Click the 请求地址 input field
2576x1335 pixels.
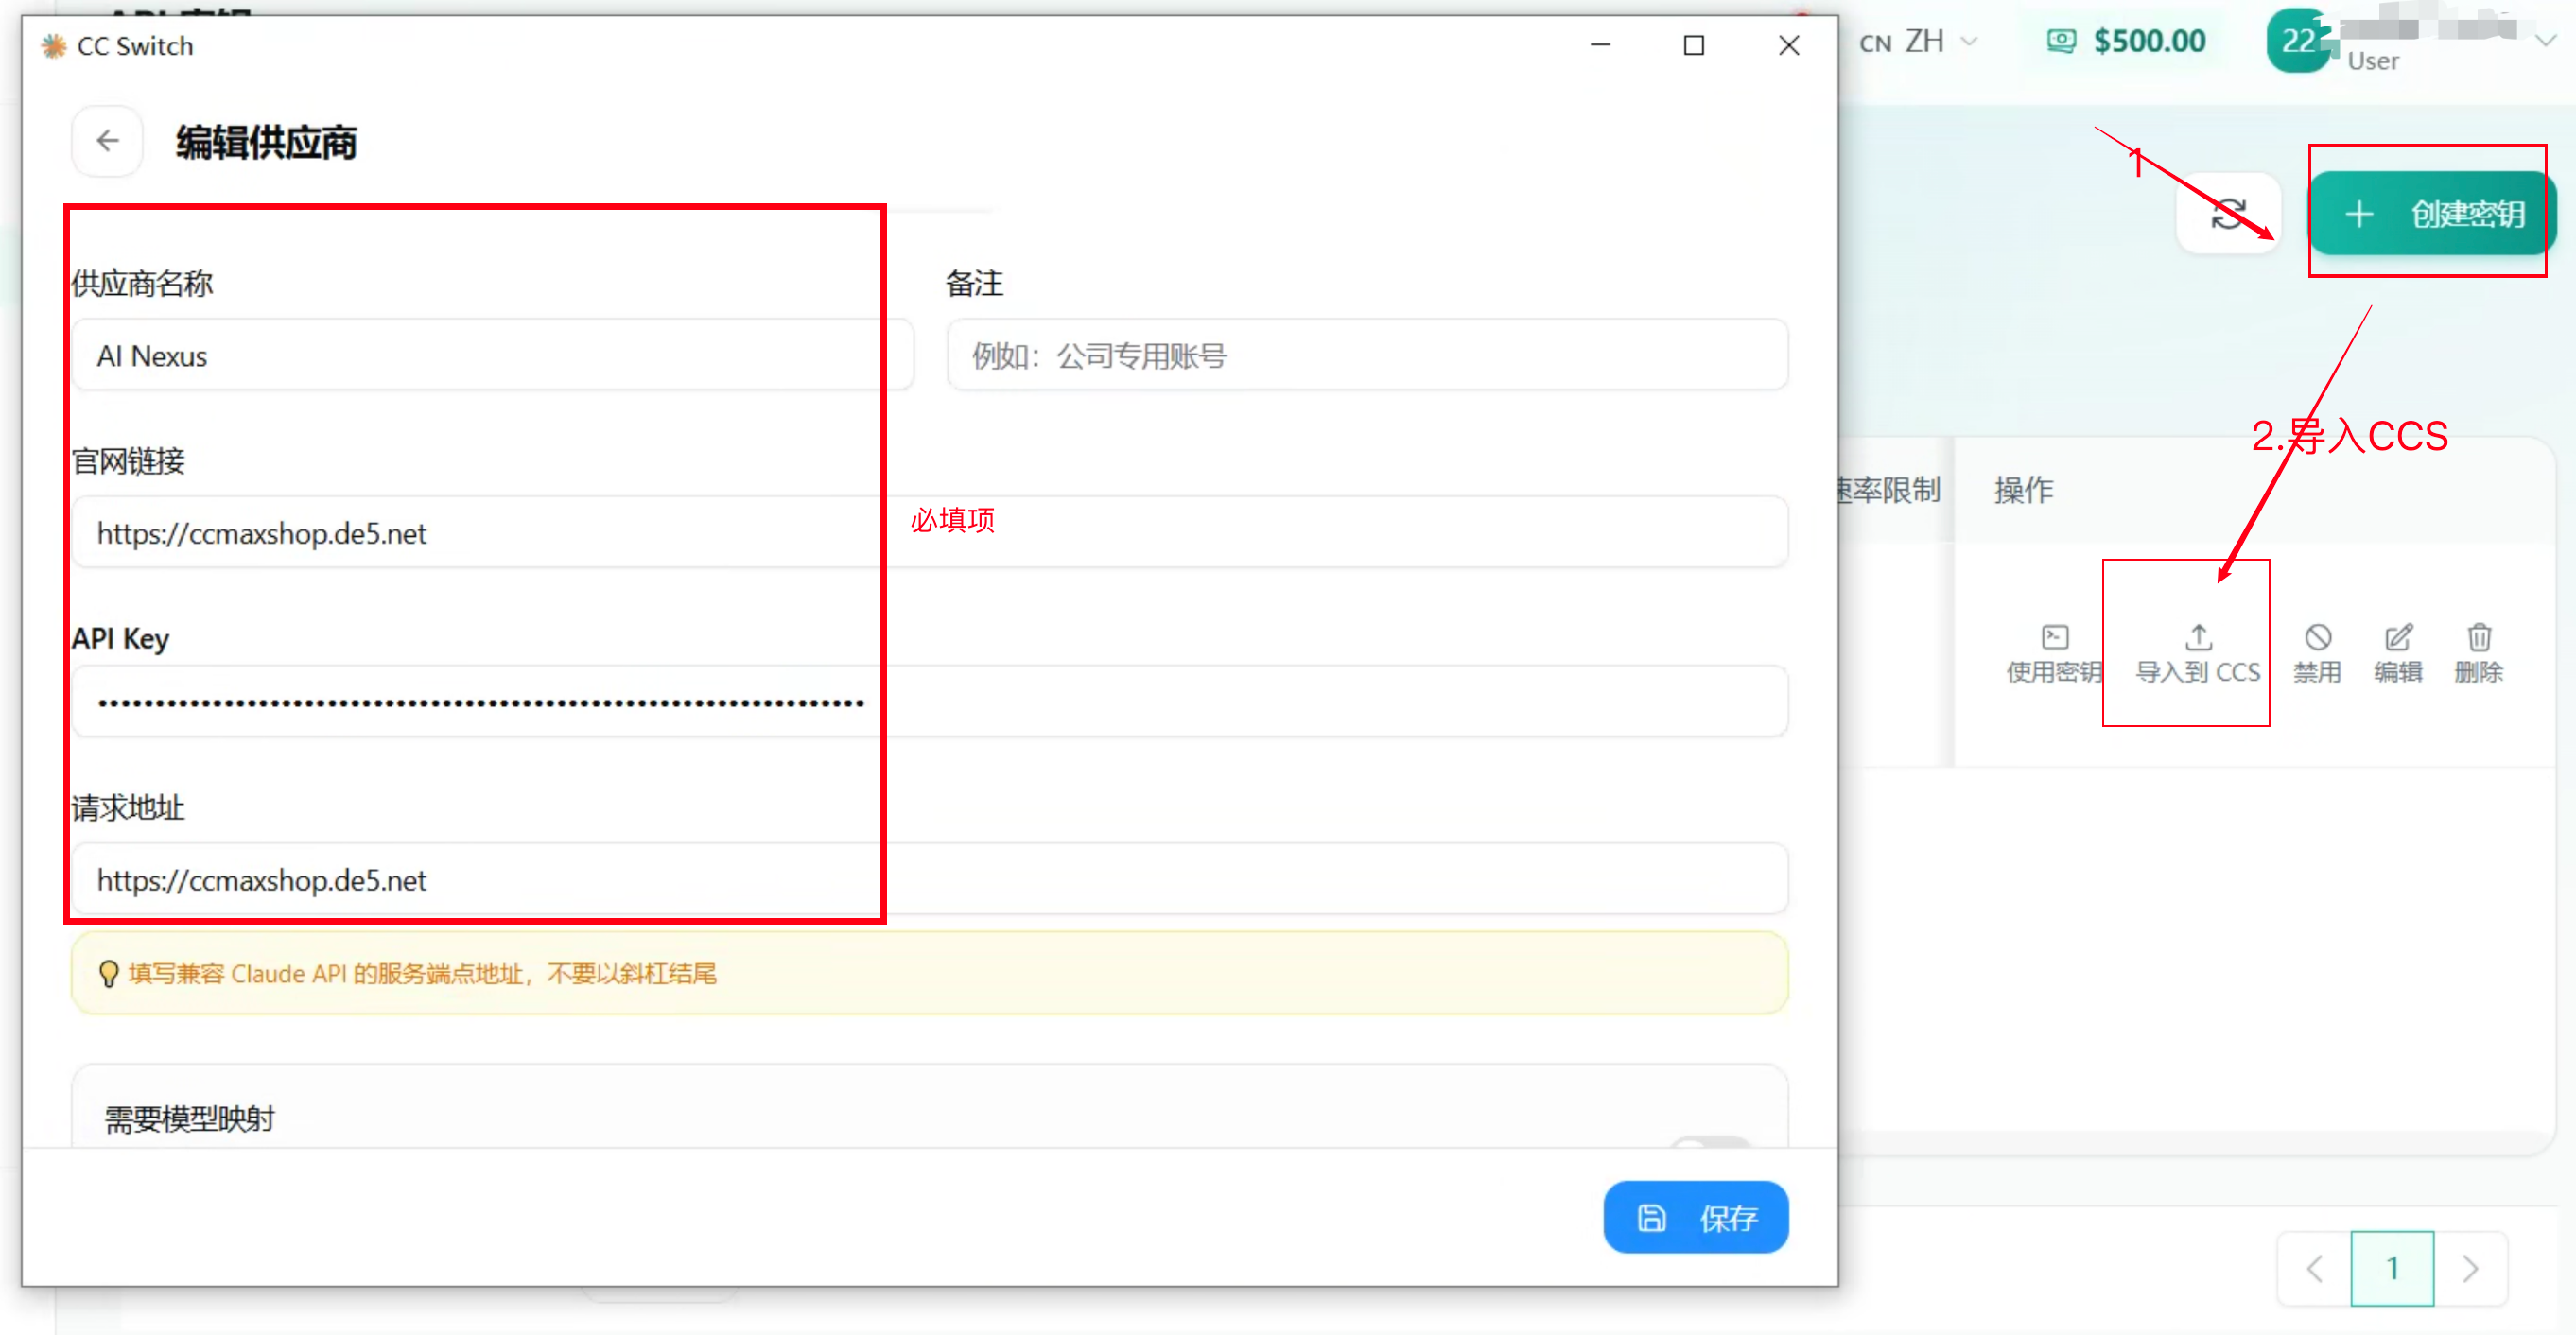tap(929, 879)
